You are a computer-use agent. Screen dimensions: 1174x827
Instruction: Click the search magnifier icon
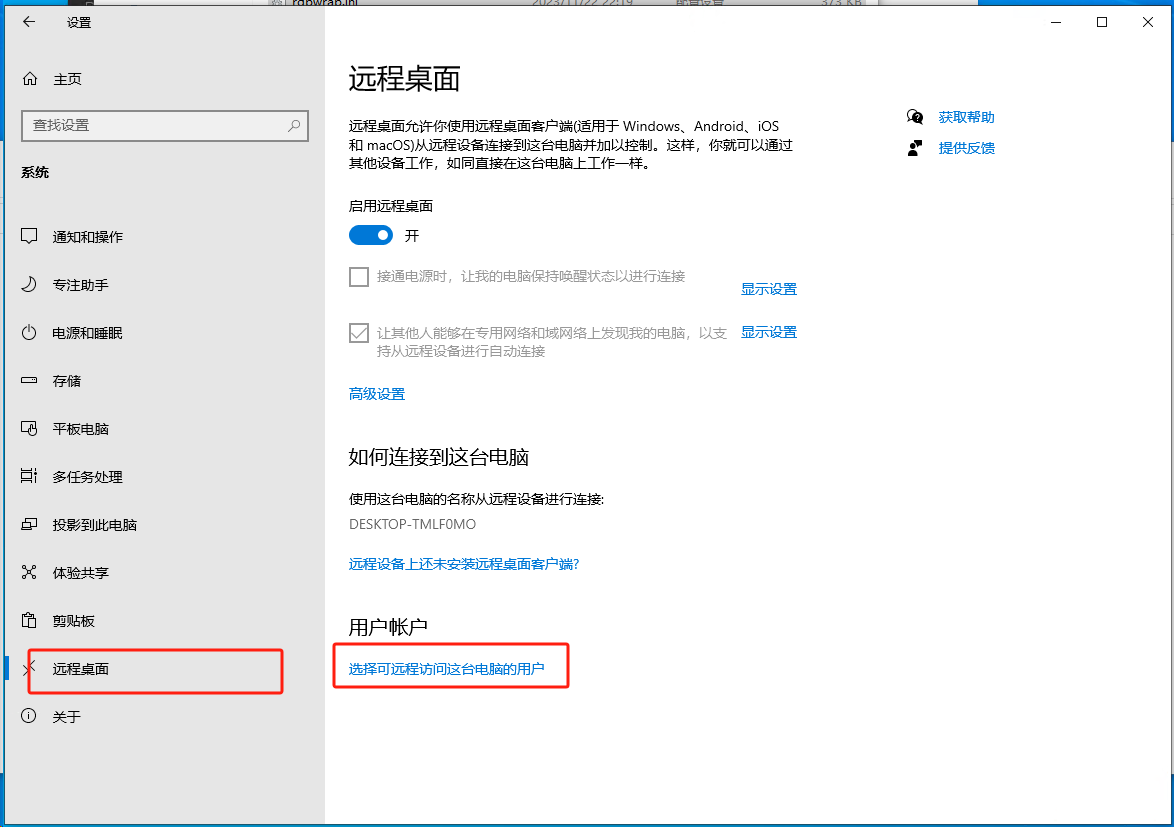pos(294,126)
